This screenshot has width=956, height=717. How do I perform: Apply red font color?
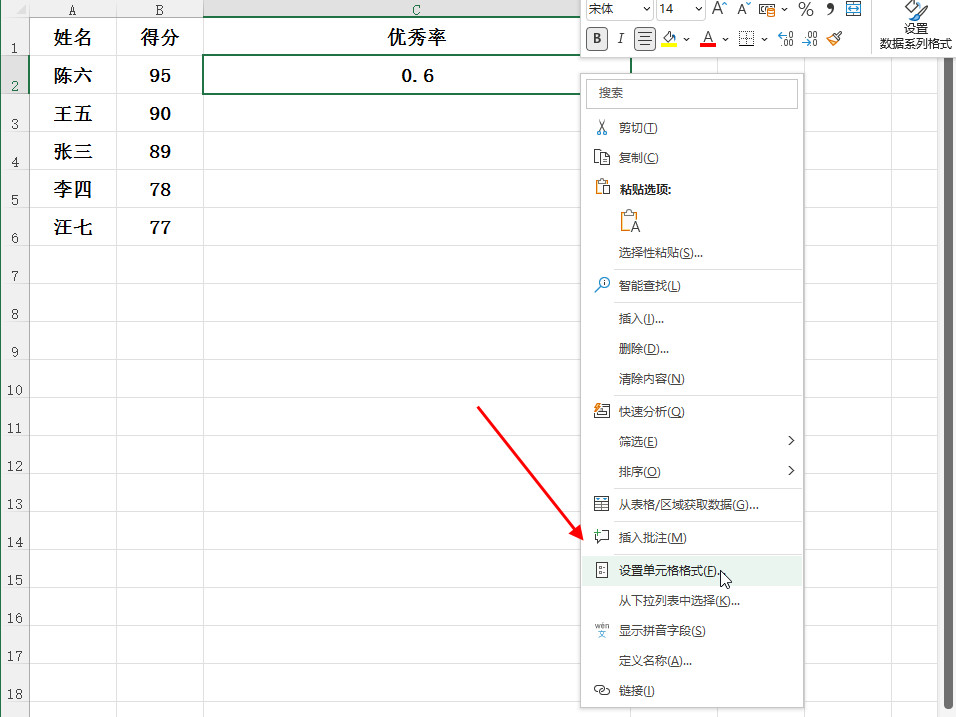pos(708,39)
